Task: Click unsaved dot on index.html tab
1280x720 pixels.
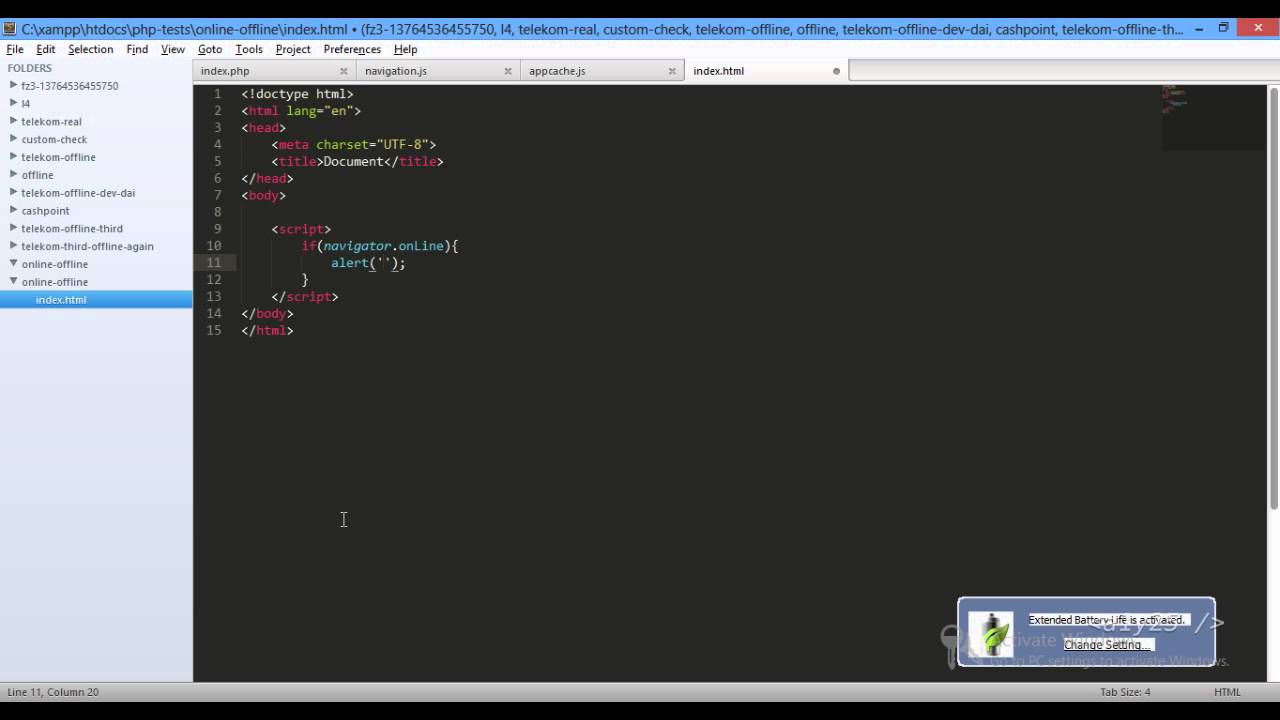Action: (837, 71)
